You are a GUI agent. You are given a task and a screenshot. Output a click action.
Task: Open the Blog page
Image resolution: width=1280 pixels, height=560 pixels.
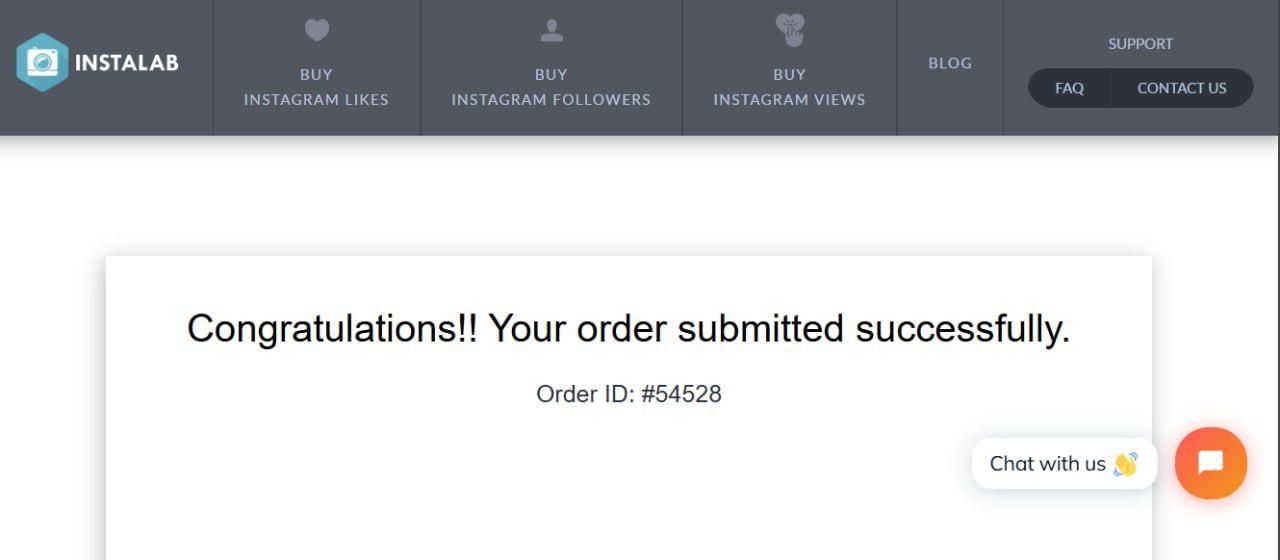point(950,63)
